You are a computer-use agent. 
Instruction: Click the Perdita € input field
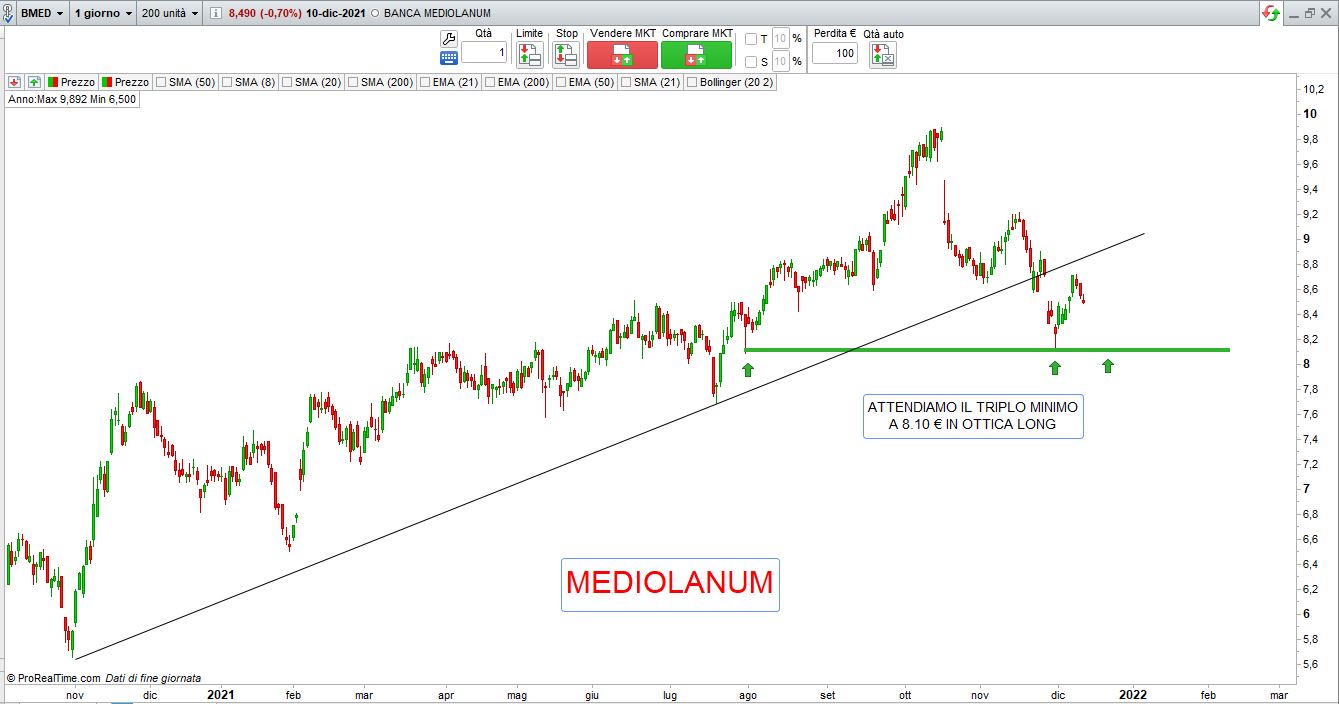coord(834,53)
